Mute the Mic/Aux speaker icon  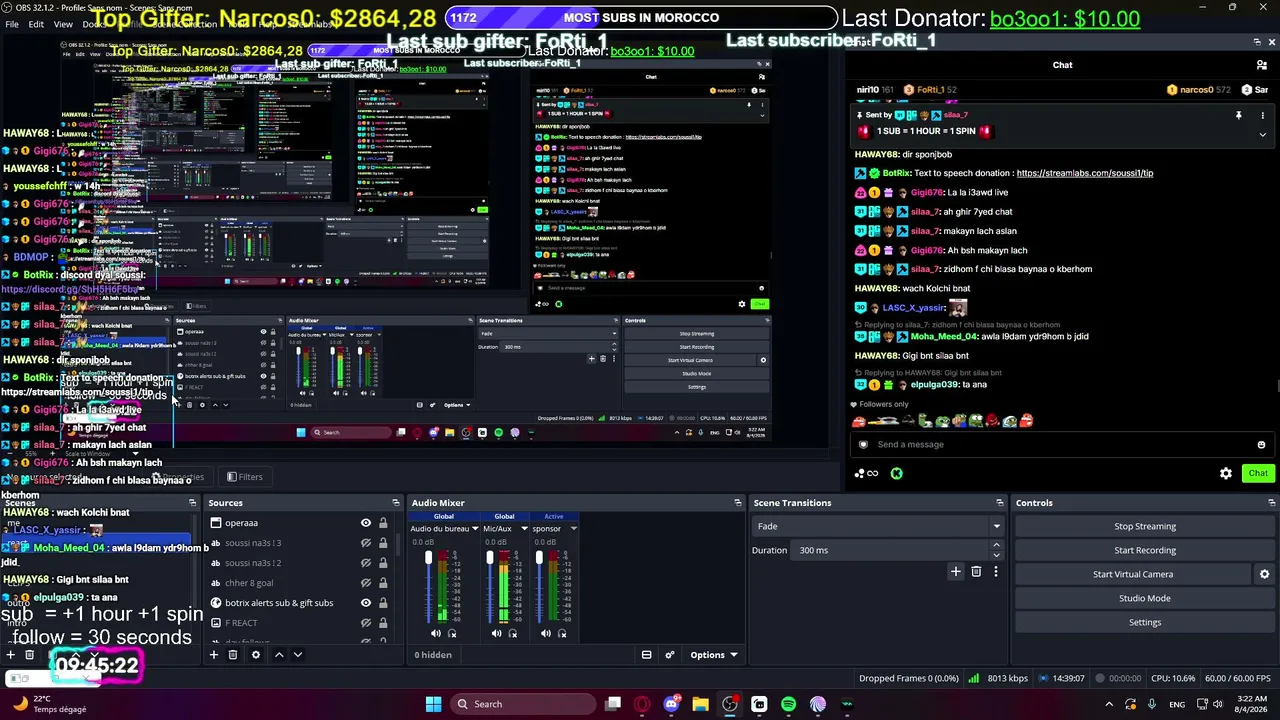click(x=496, y=633)
